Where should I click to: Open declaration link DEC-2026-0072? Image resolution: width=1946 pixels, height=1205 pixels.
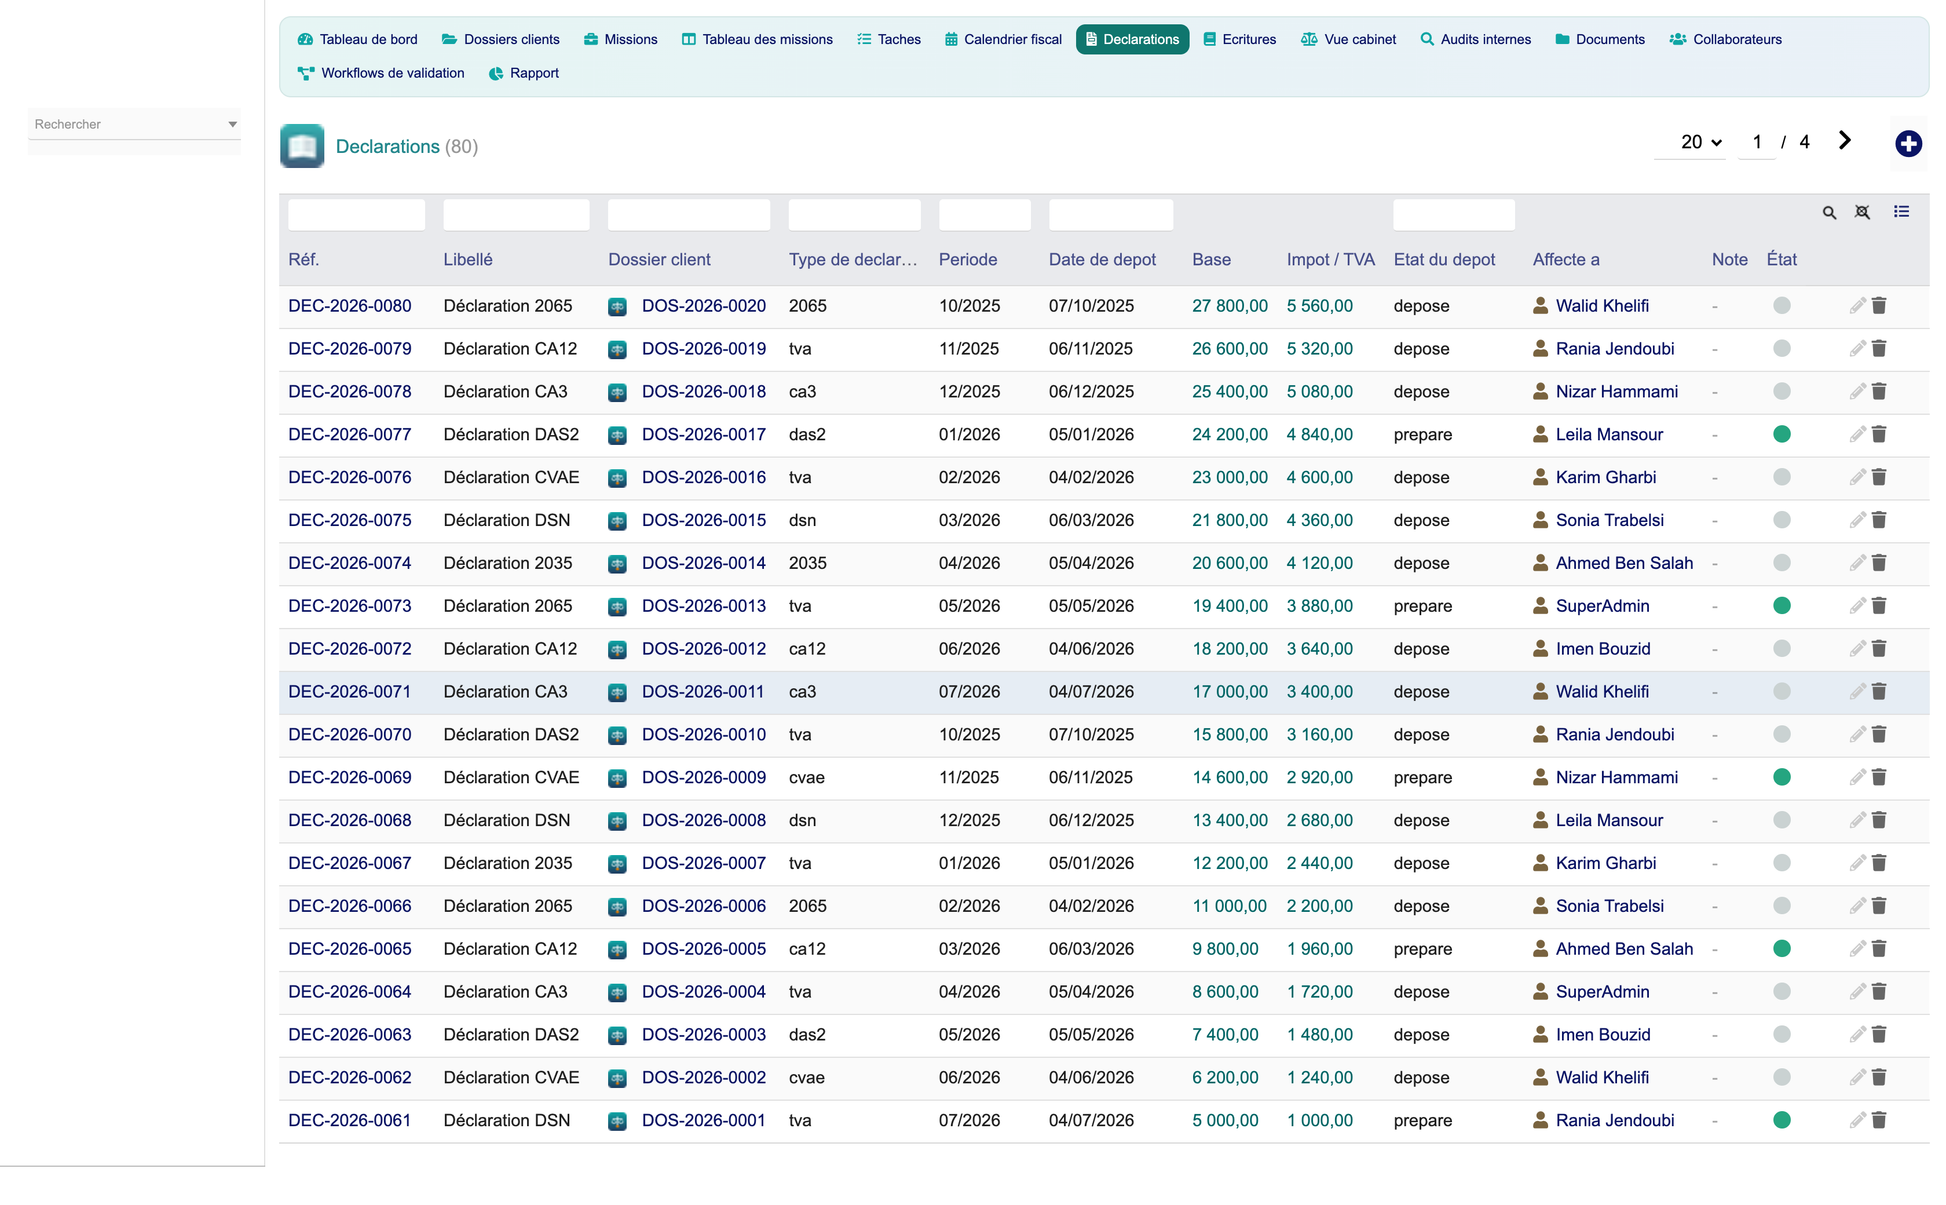coord(350,649)
